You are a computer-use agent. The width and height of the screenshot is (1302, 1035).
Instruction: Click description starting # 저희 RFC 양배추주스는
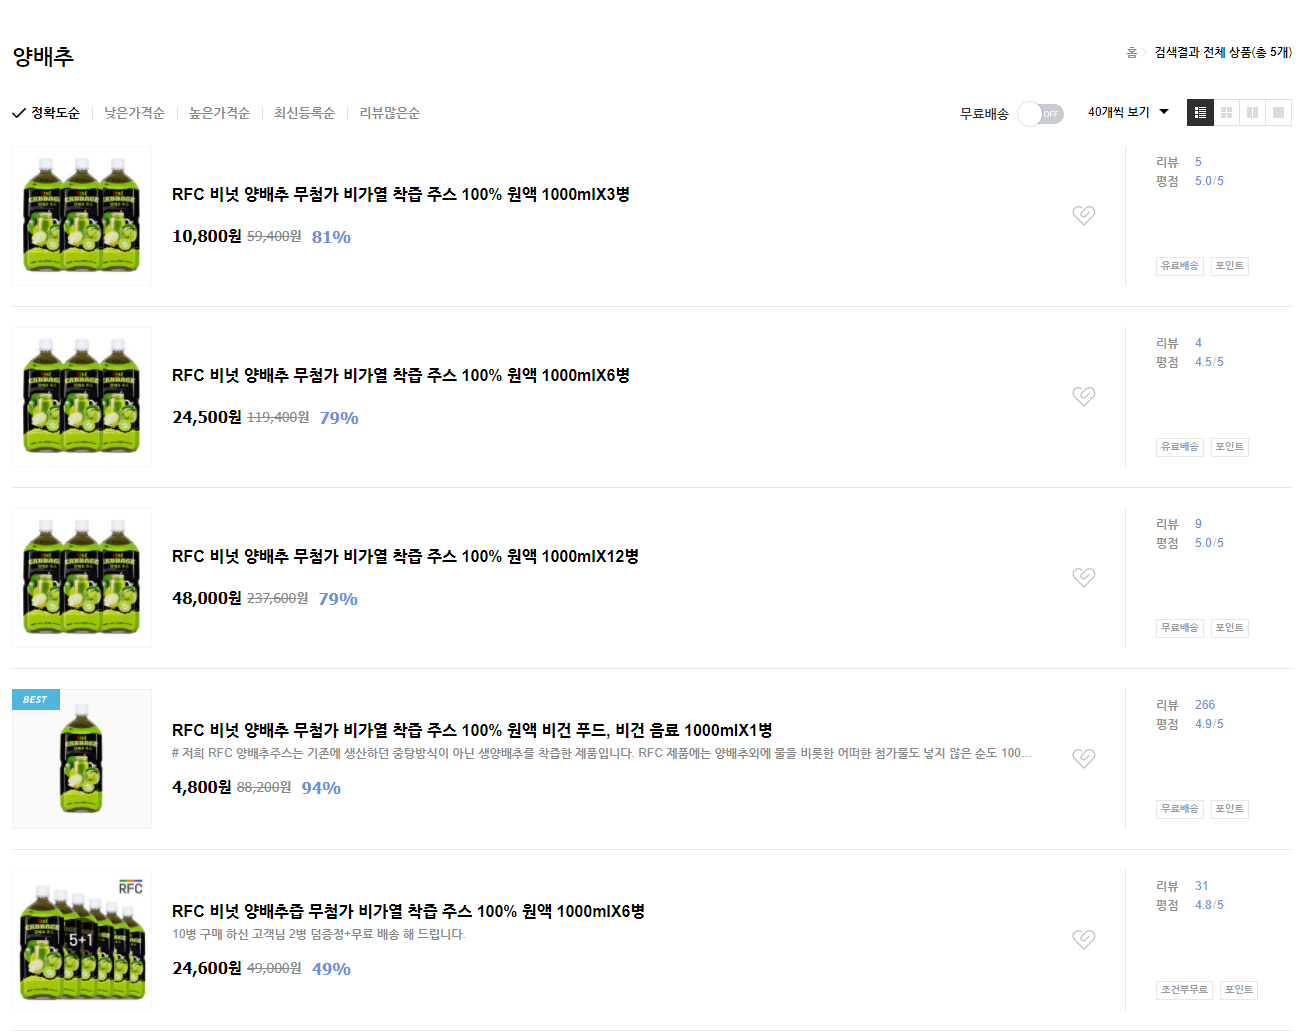[602, 753]
